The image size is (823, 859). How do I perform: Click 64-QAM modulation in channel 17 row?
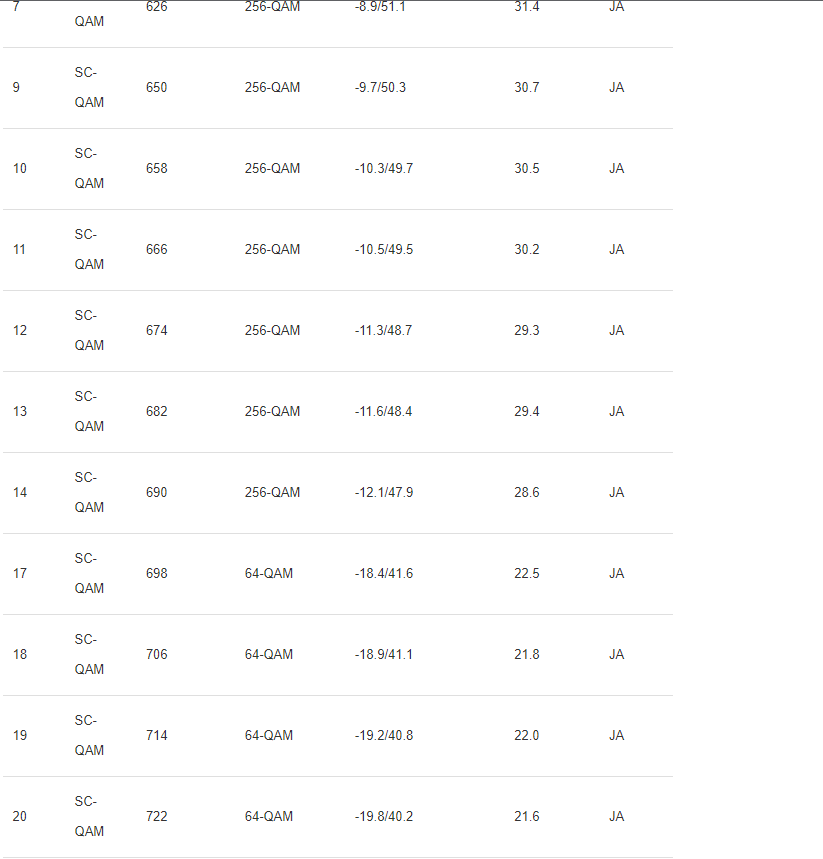(269, 574)
